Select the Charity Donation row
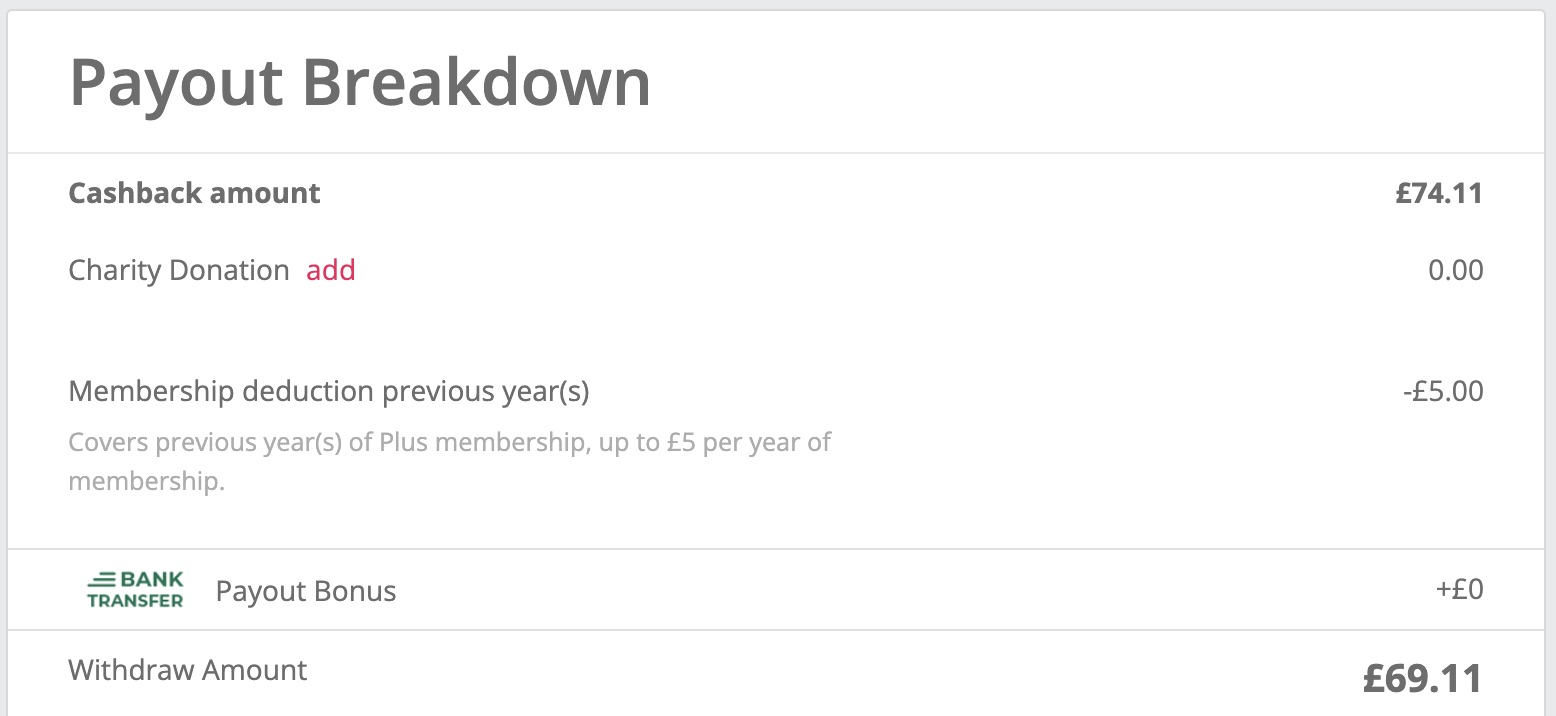The width and height of the screenshot is (1556, 716). 178,269
